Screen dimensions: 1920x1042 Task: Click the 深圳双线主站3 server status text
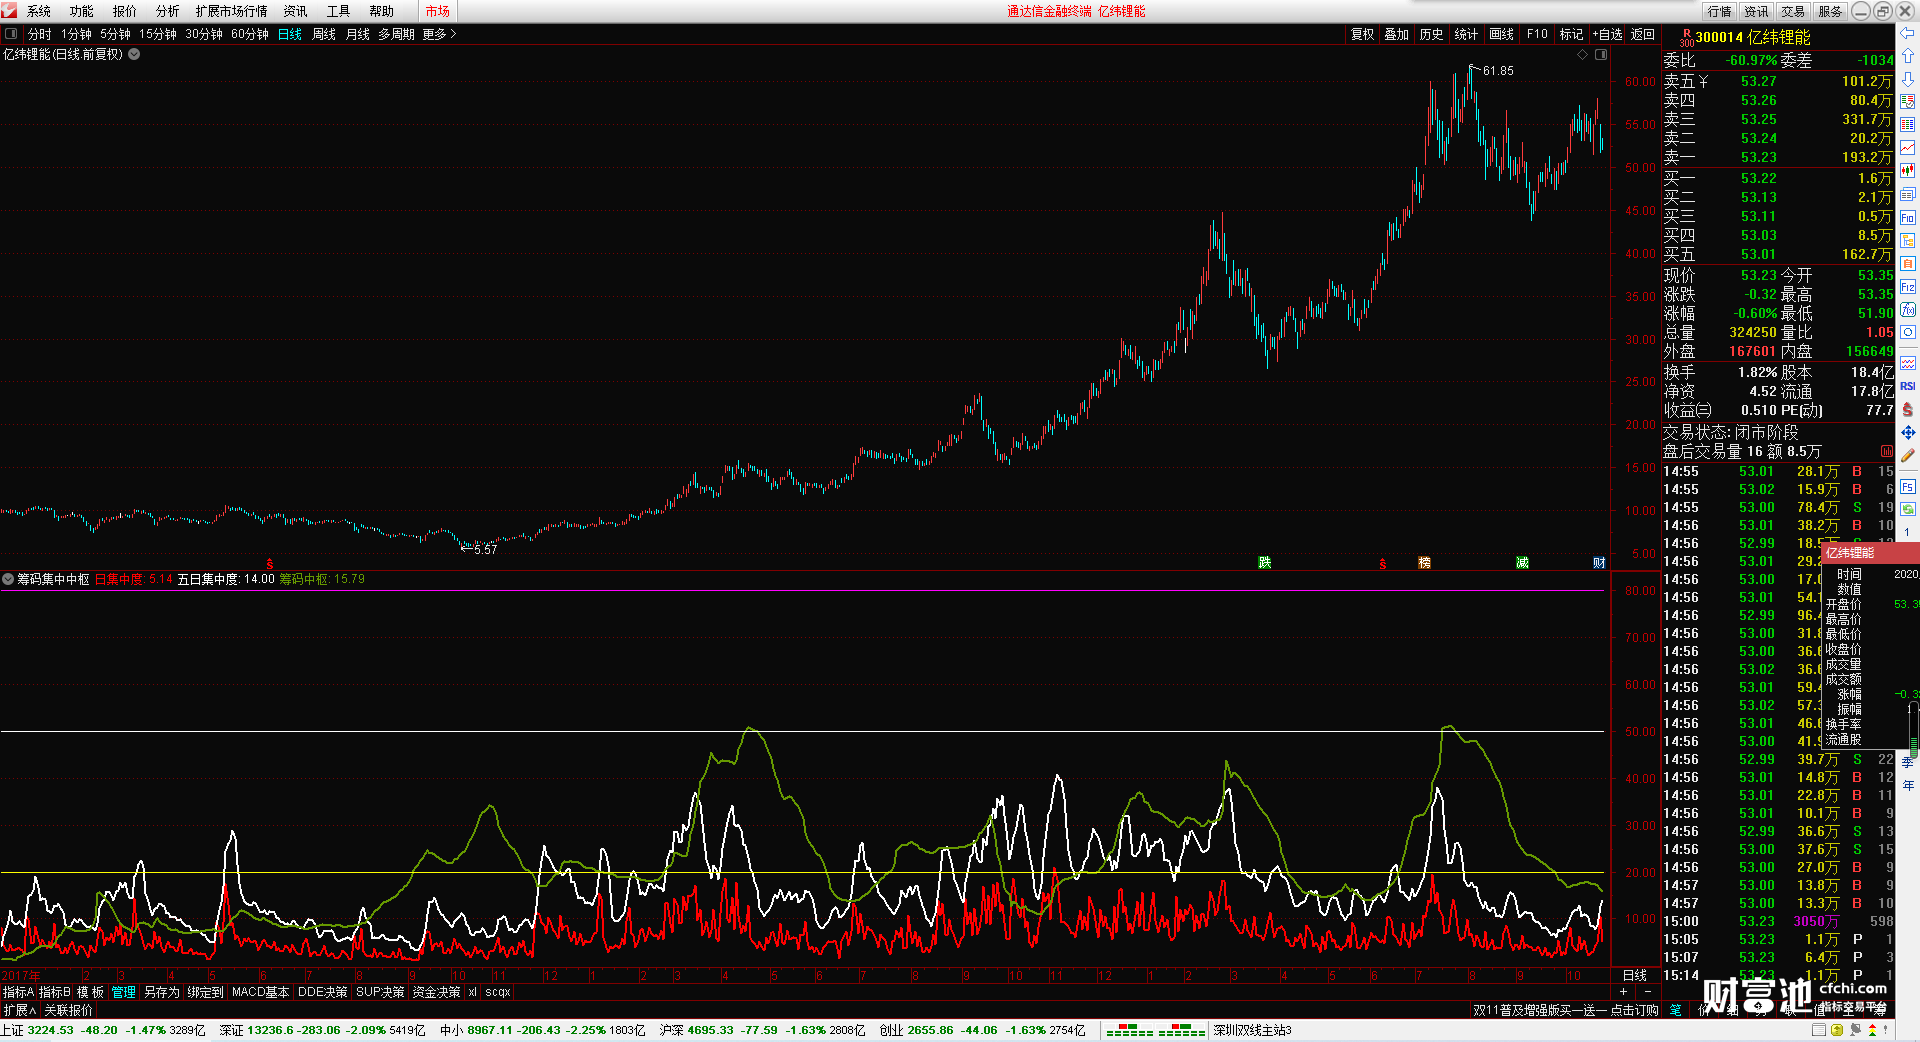point(1252,1030)
